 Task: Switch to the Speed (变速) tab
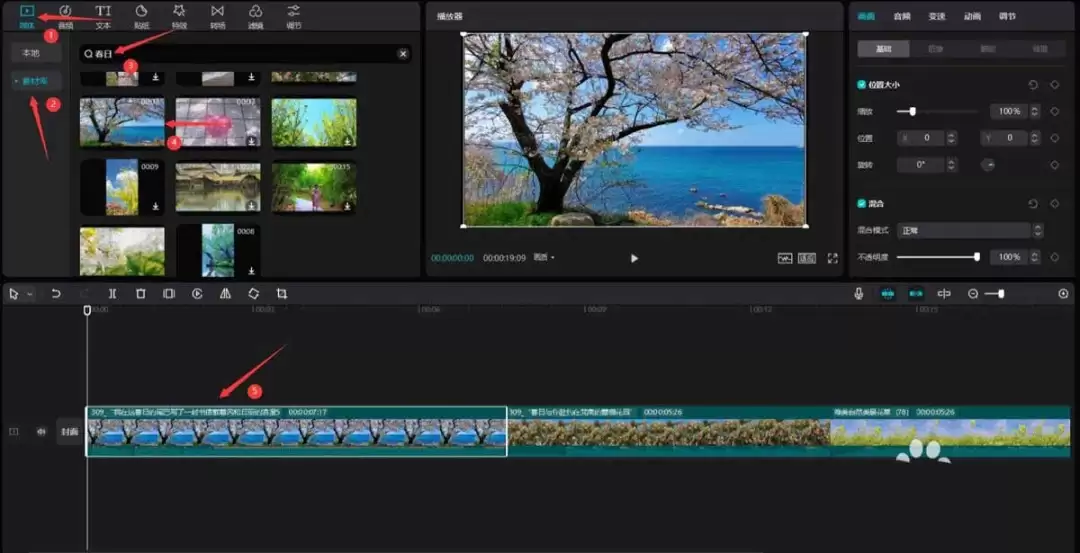(x=936, y=16)
